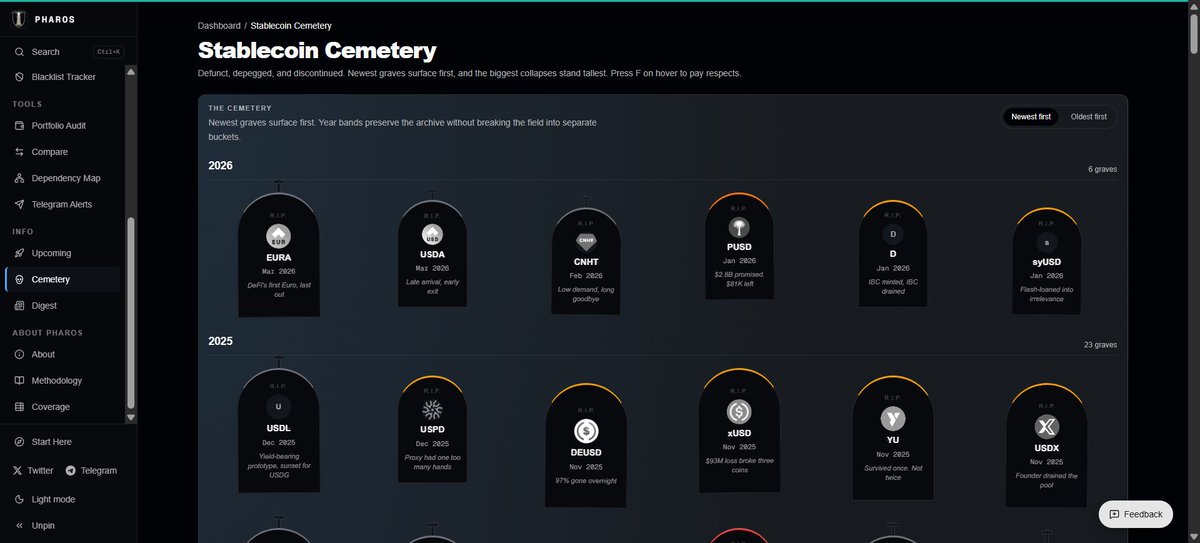Click the xUSD coin icon
Image resolution: width=1200 pixels, height=543 pixels.
point(739,411)
